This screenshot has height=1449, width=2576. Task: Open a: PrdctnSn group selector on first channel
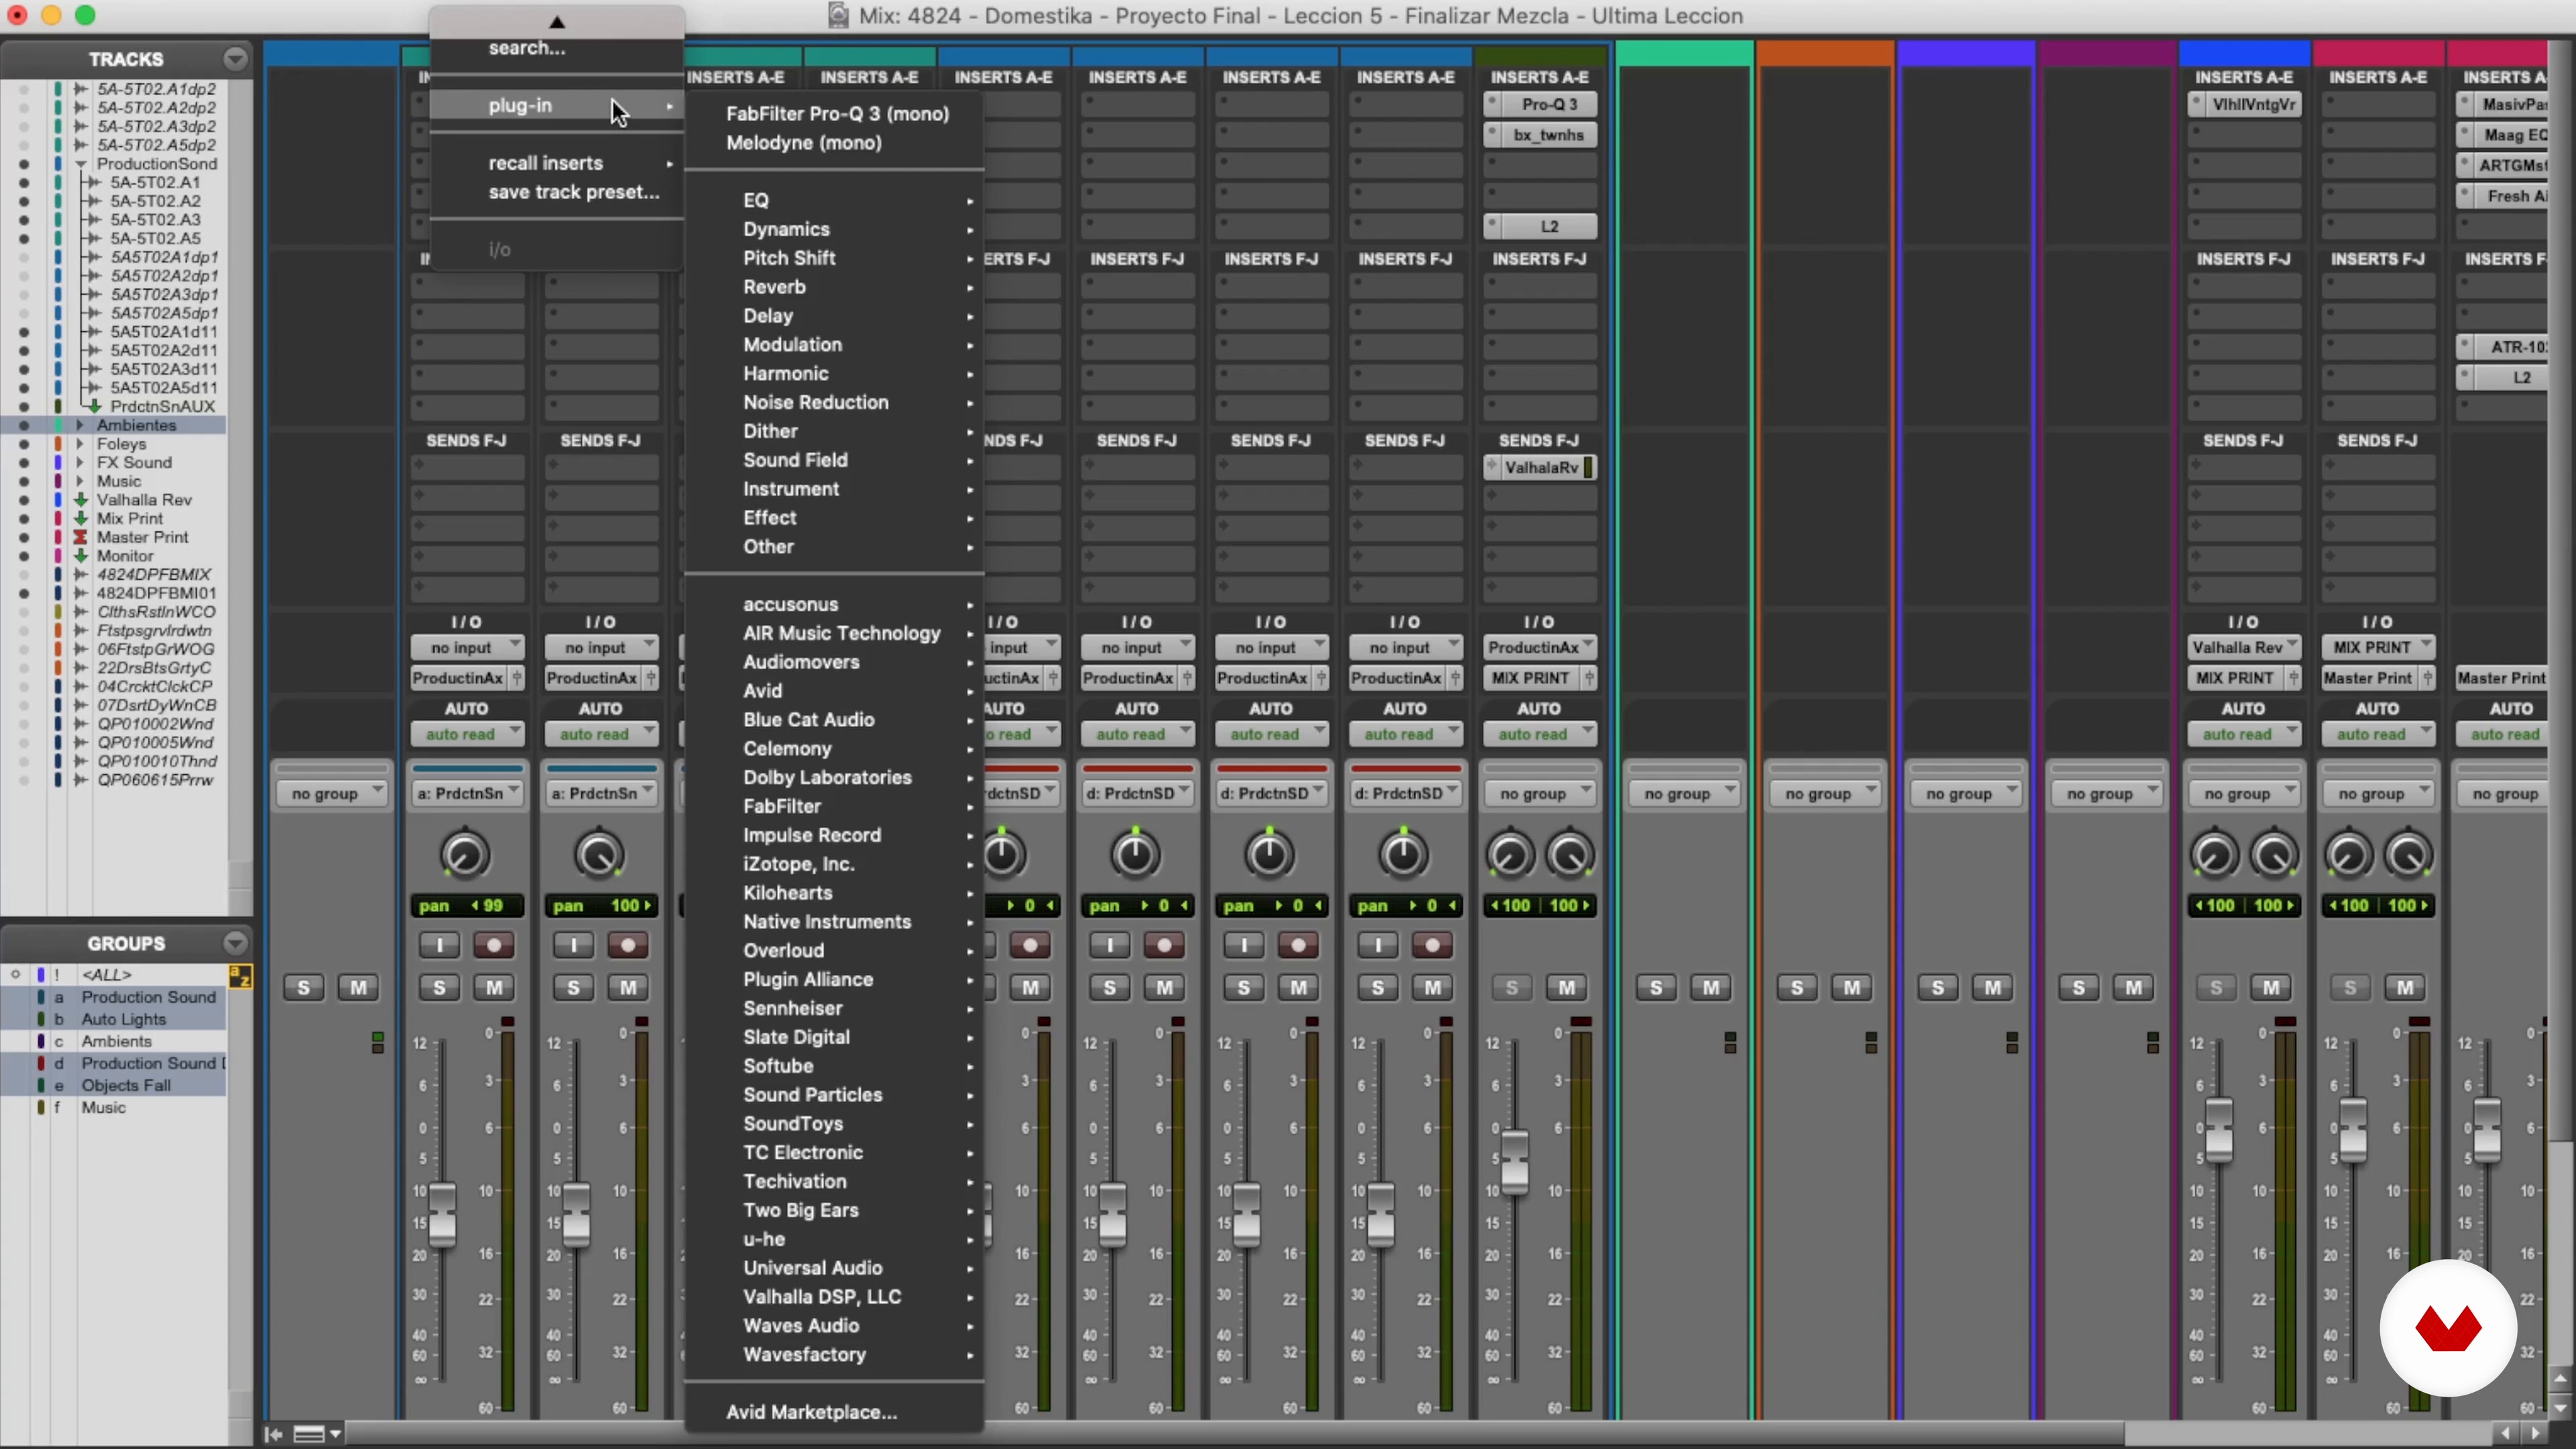[x=467, y=794]
